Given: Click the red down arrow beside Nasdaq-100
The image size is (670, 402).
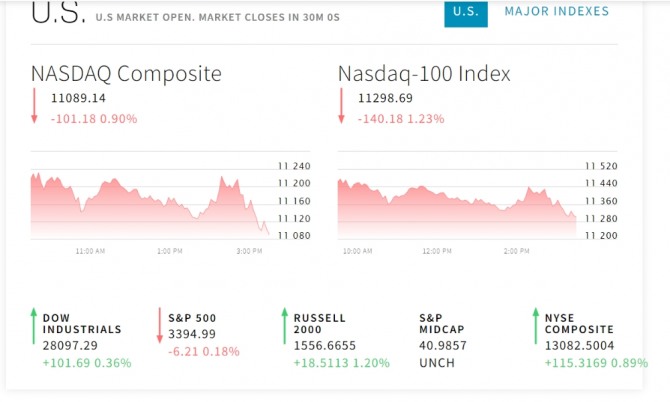Looking at the screenshot, I should (x=341, y=107).
